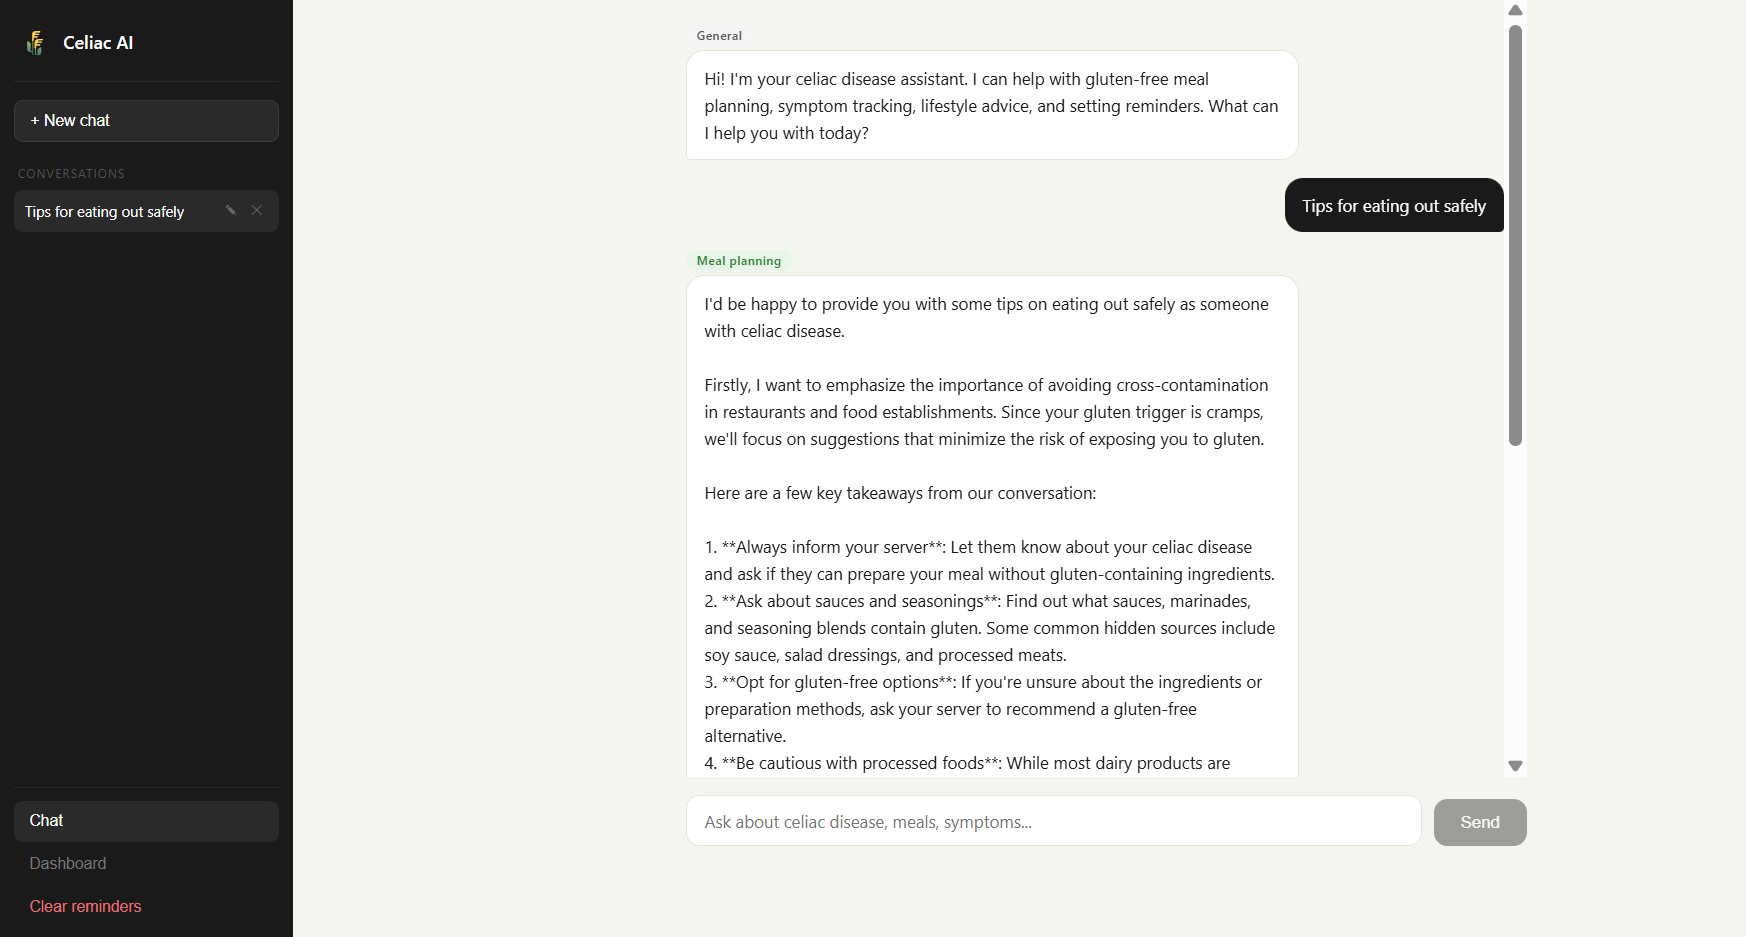Click the assistant greeting message bubble
Viewport: 1746px width, 937px height.
coord(991,105)
